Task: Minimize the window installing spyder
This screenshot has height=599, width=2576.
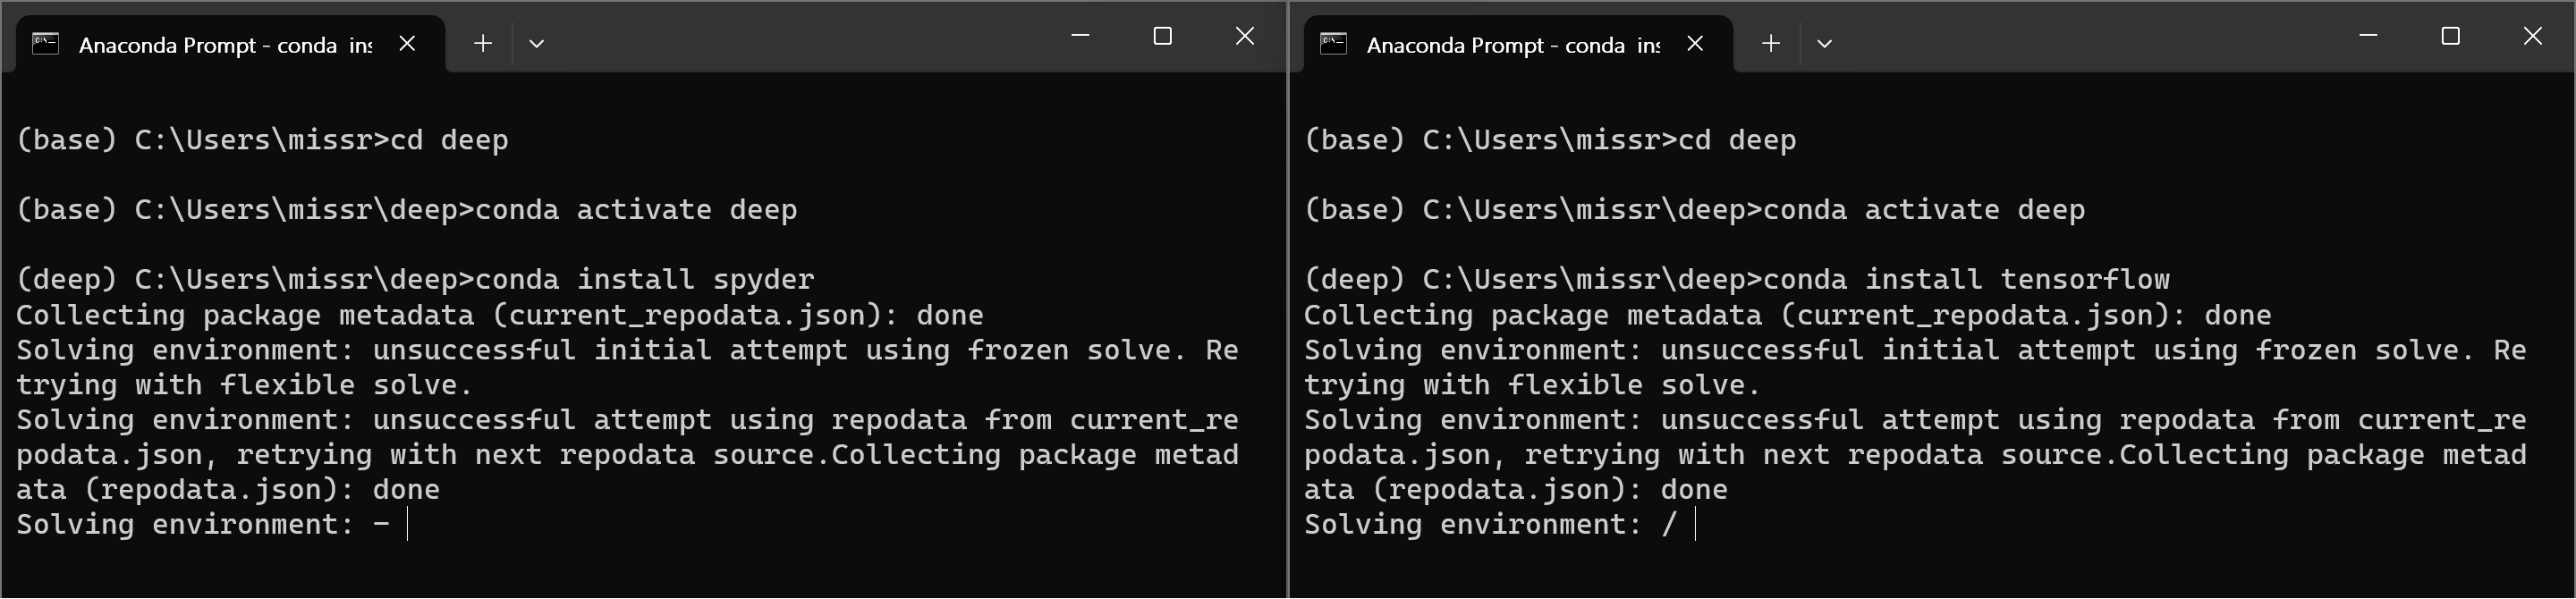Action: click(x=1081, y=36)
